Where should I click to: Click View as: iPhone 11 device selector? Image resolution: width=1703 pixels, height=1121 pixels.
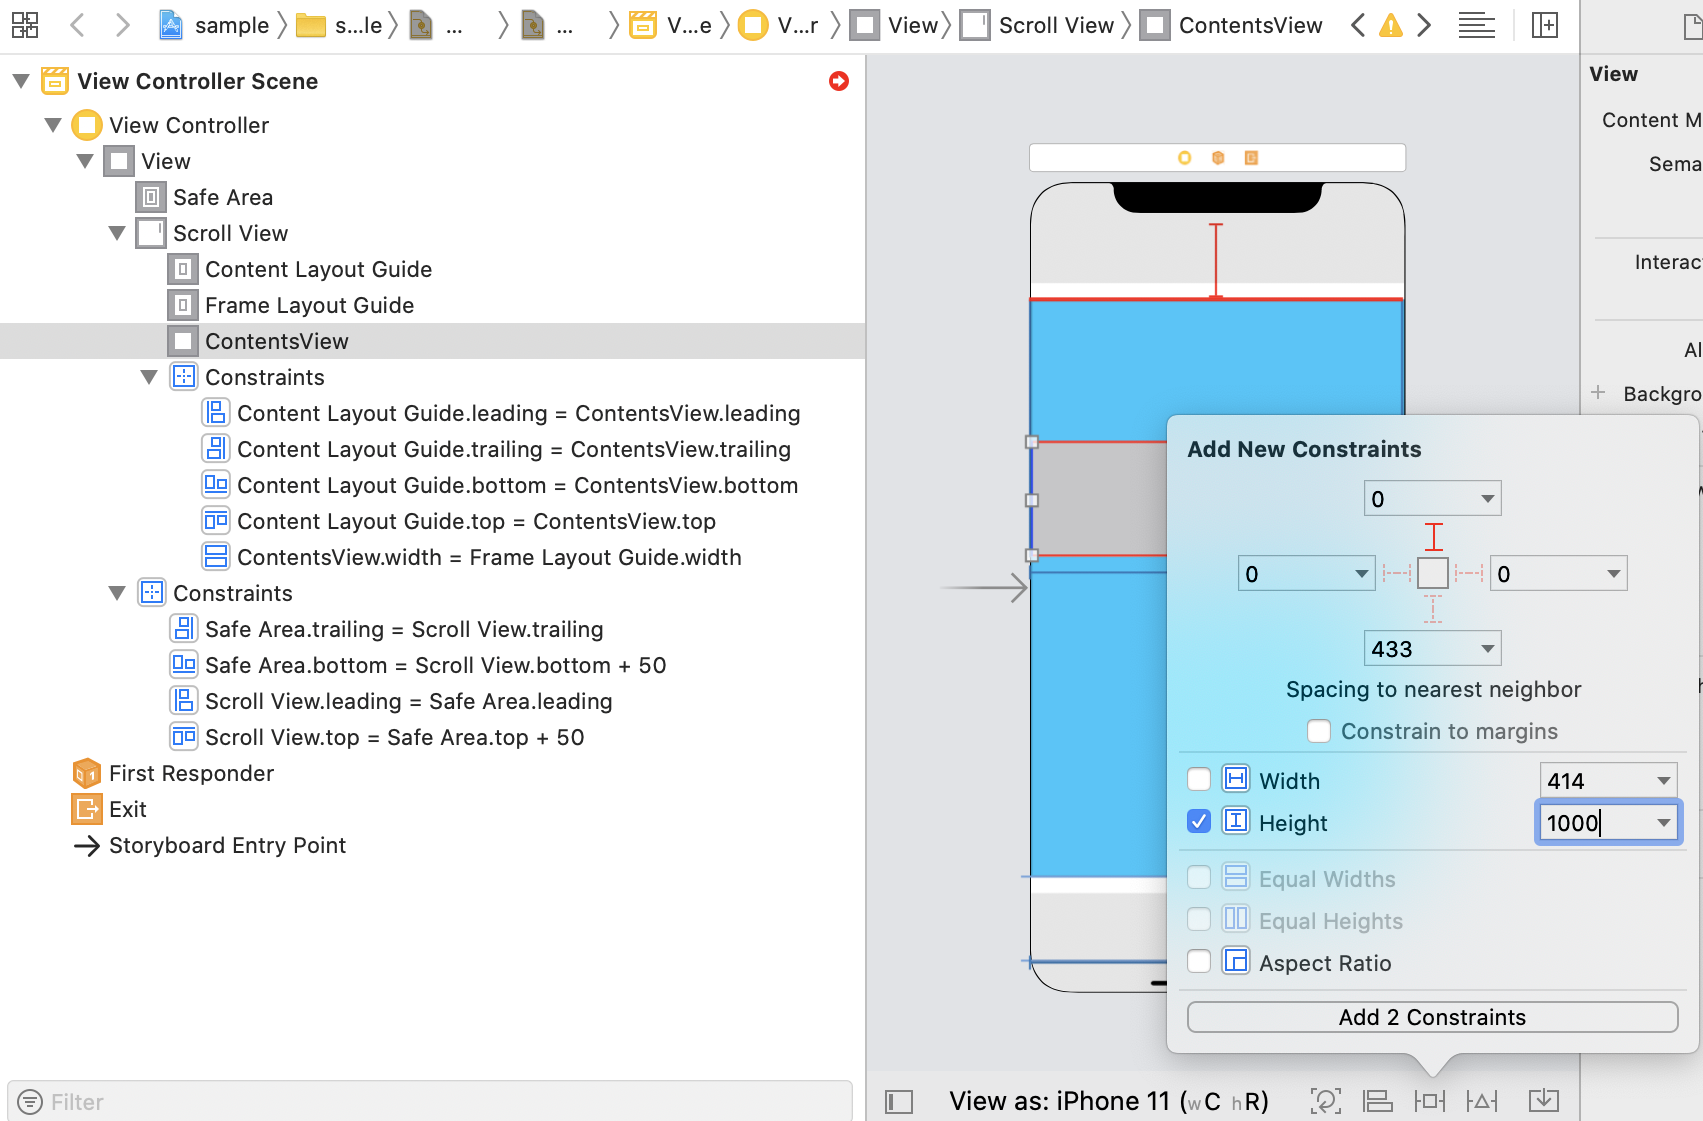click(1109, 1101)
